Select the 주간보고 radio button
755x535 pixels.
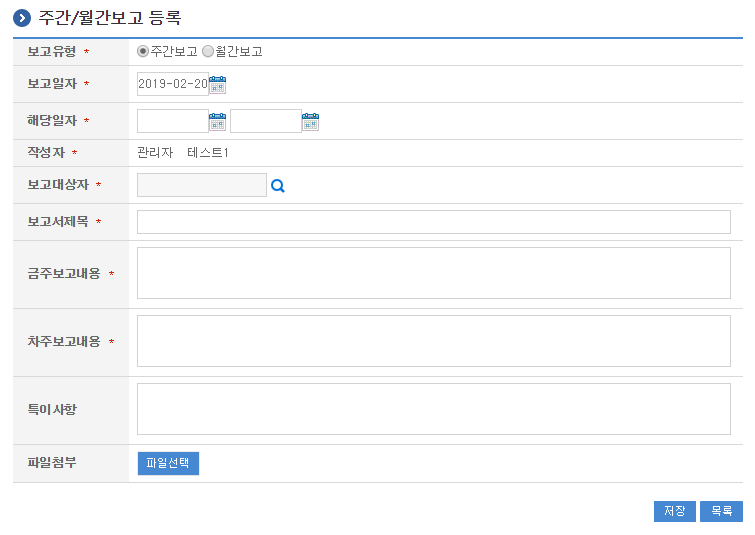[143, 51]
